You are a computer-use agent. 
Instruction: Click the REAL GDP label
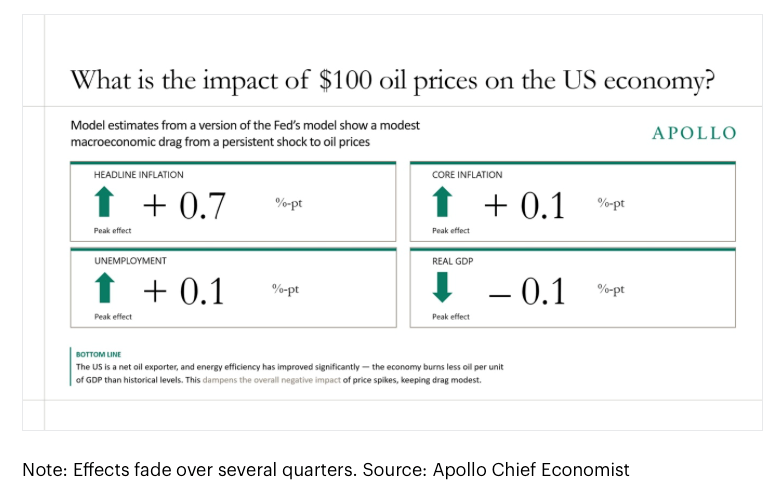pos(452,261)
